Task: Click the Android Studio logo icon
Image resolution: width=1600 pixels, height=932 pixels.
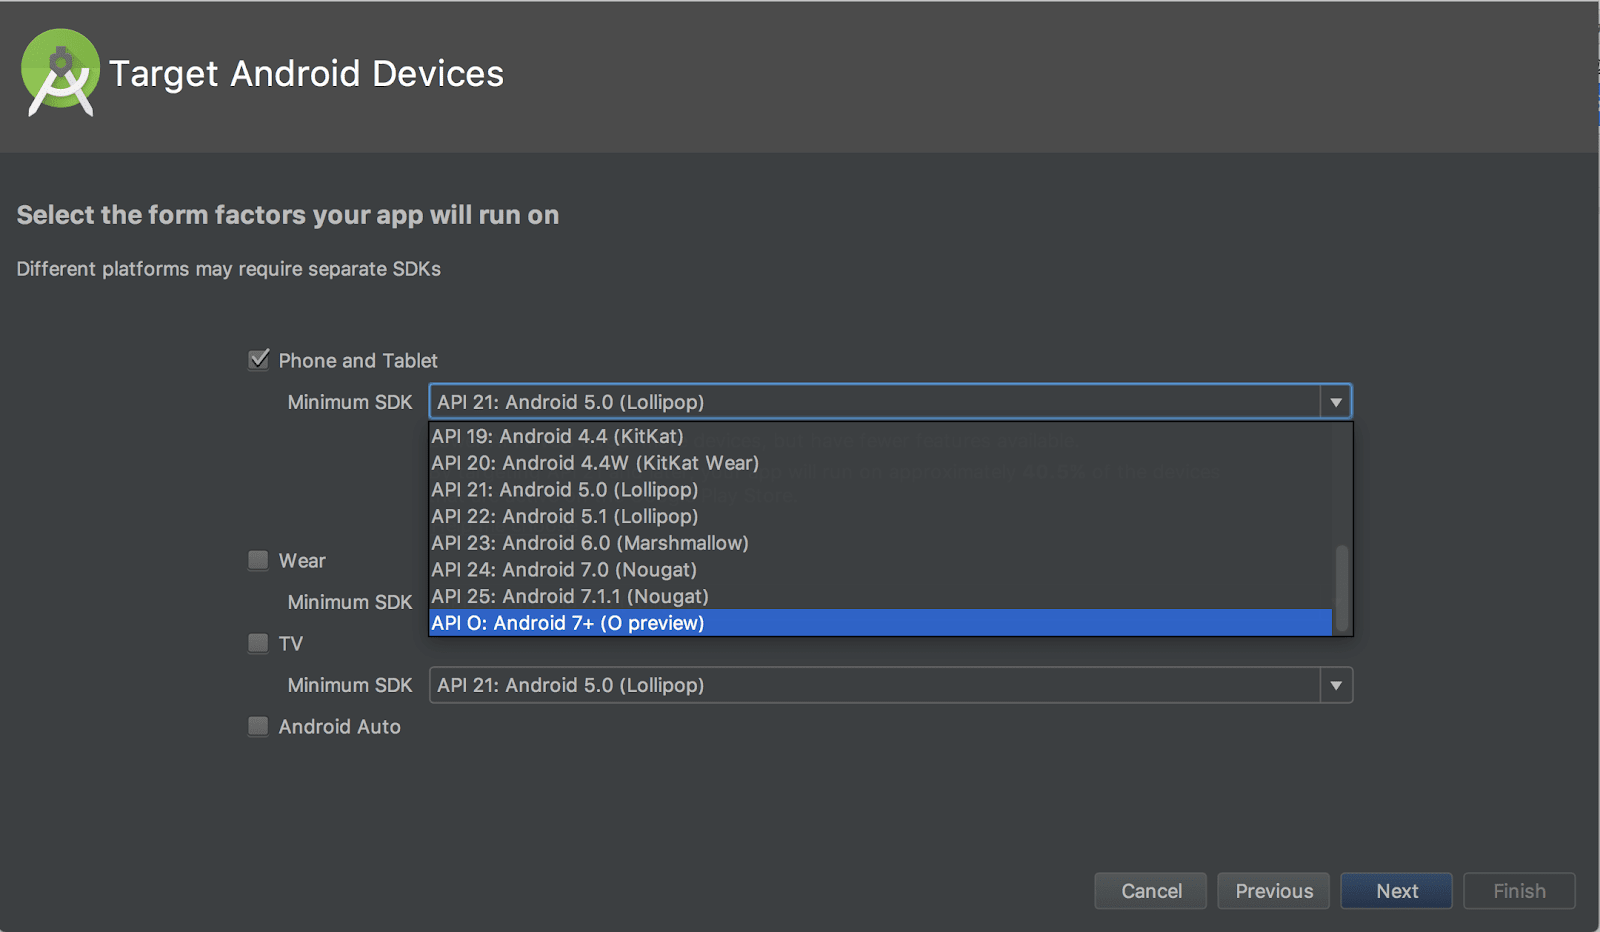Action: point(60,73)
